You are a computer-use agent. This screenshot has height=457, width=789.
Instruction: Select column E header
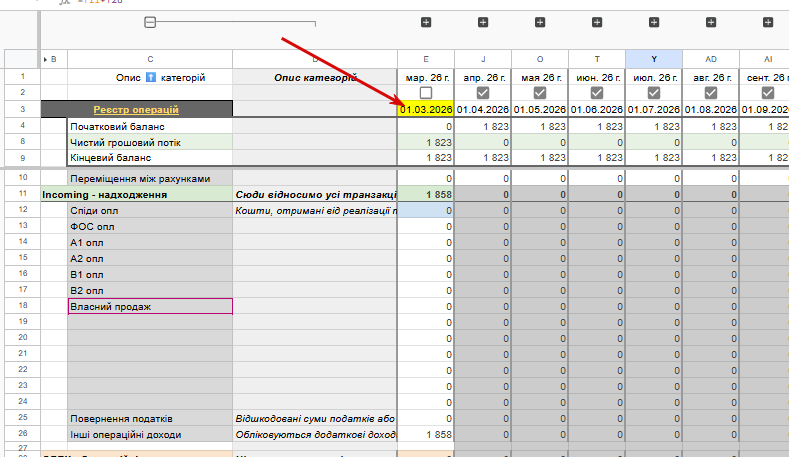pos(426,59)
